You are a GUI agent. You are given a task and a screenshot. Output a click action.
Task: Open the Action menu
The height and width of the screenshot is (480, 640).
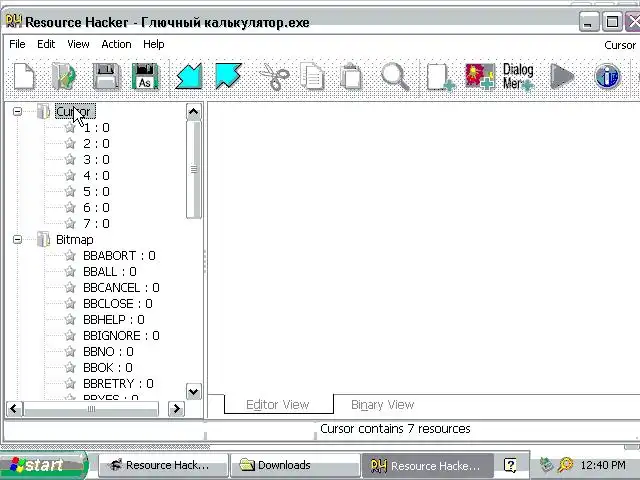pyautogui.click(x=116, y=44)
